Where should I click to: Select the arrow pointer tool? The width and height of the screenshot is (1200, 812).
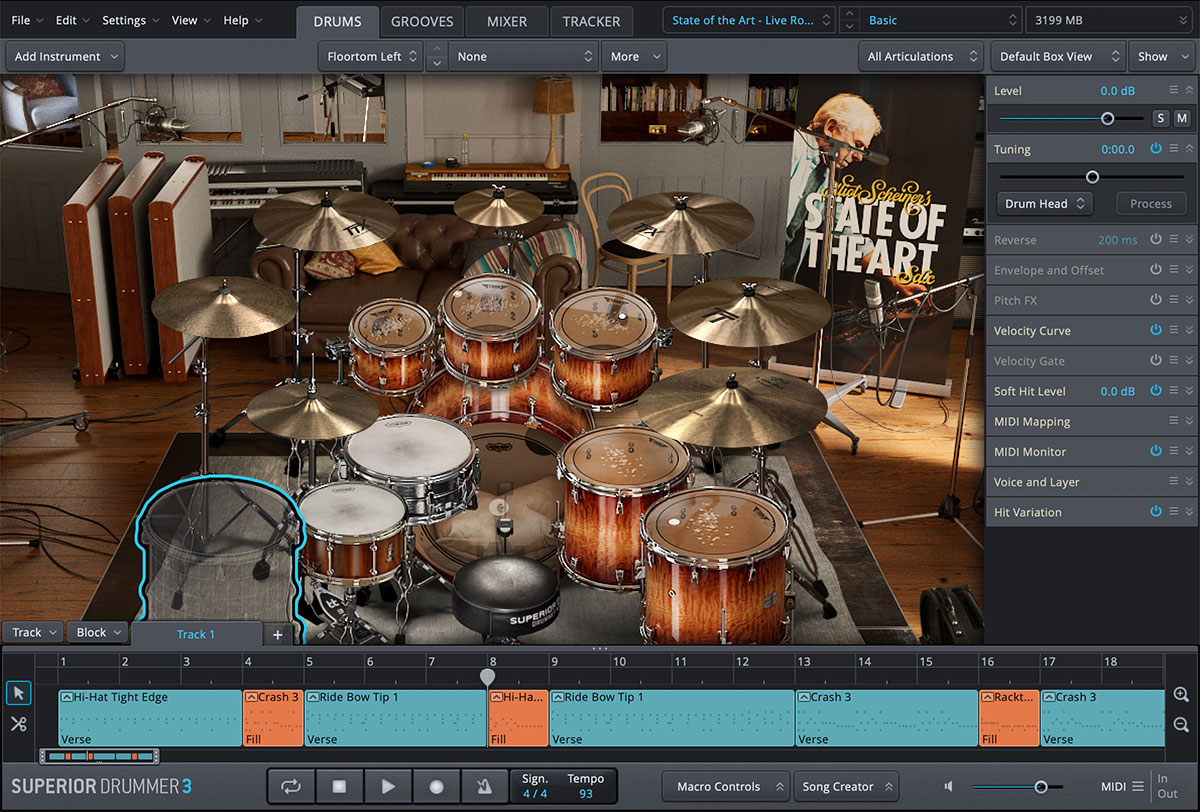[18, 693]
